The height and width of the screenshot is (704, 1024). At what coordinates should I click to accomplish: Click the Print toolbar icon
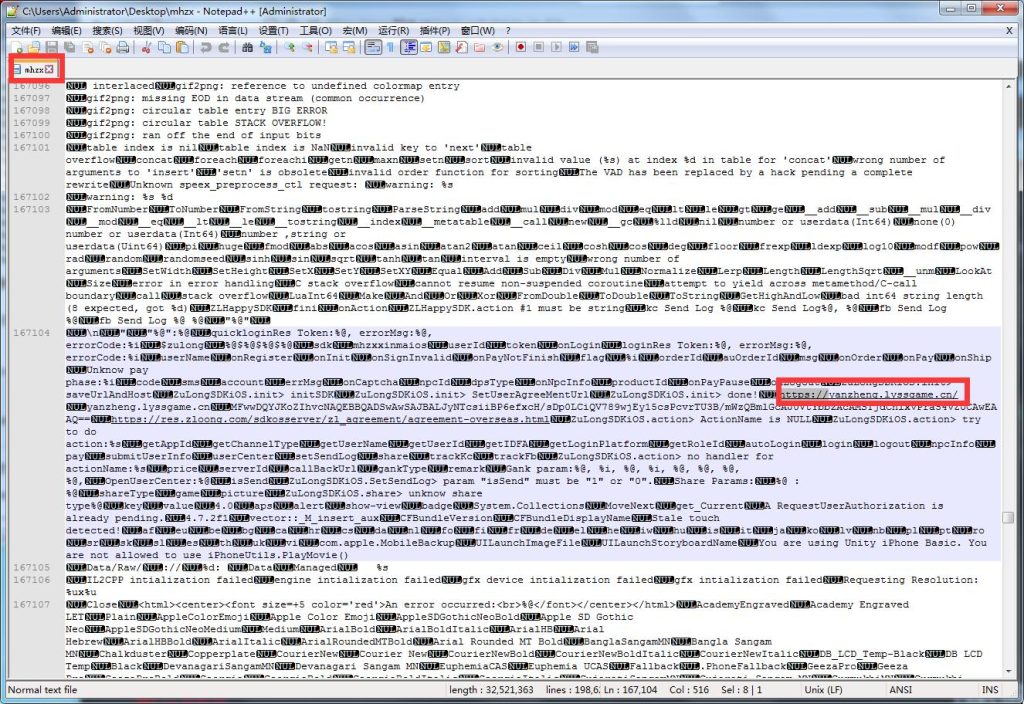coord(123,47)
